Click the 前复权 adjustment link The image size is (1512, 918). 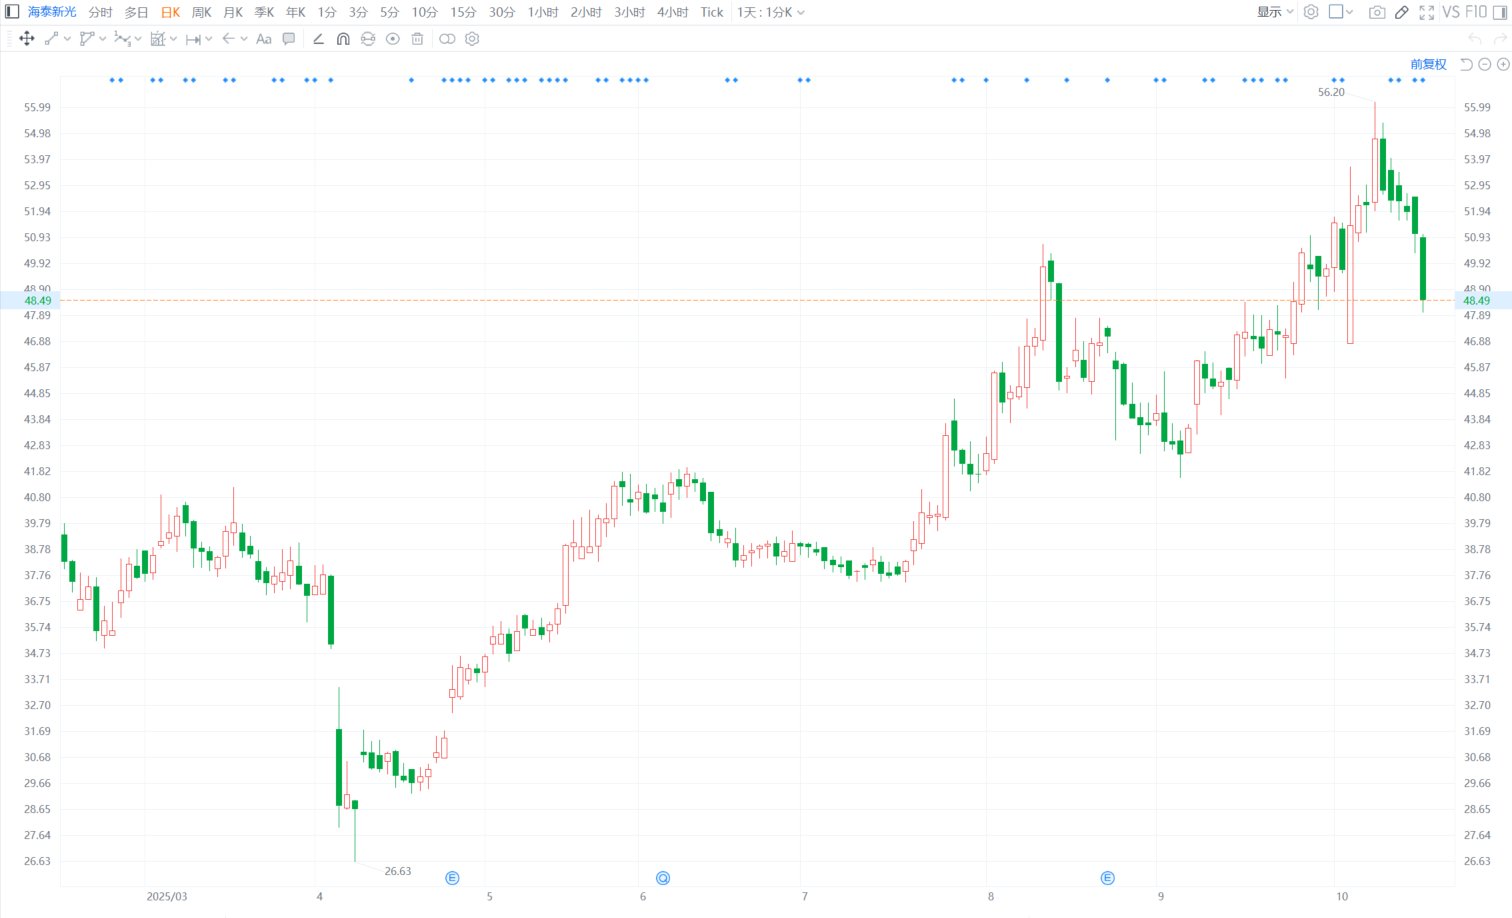tap(1428, 64)
